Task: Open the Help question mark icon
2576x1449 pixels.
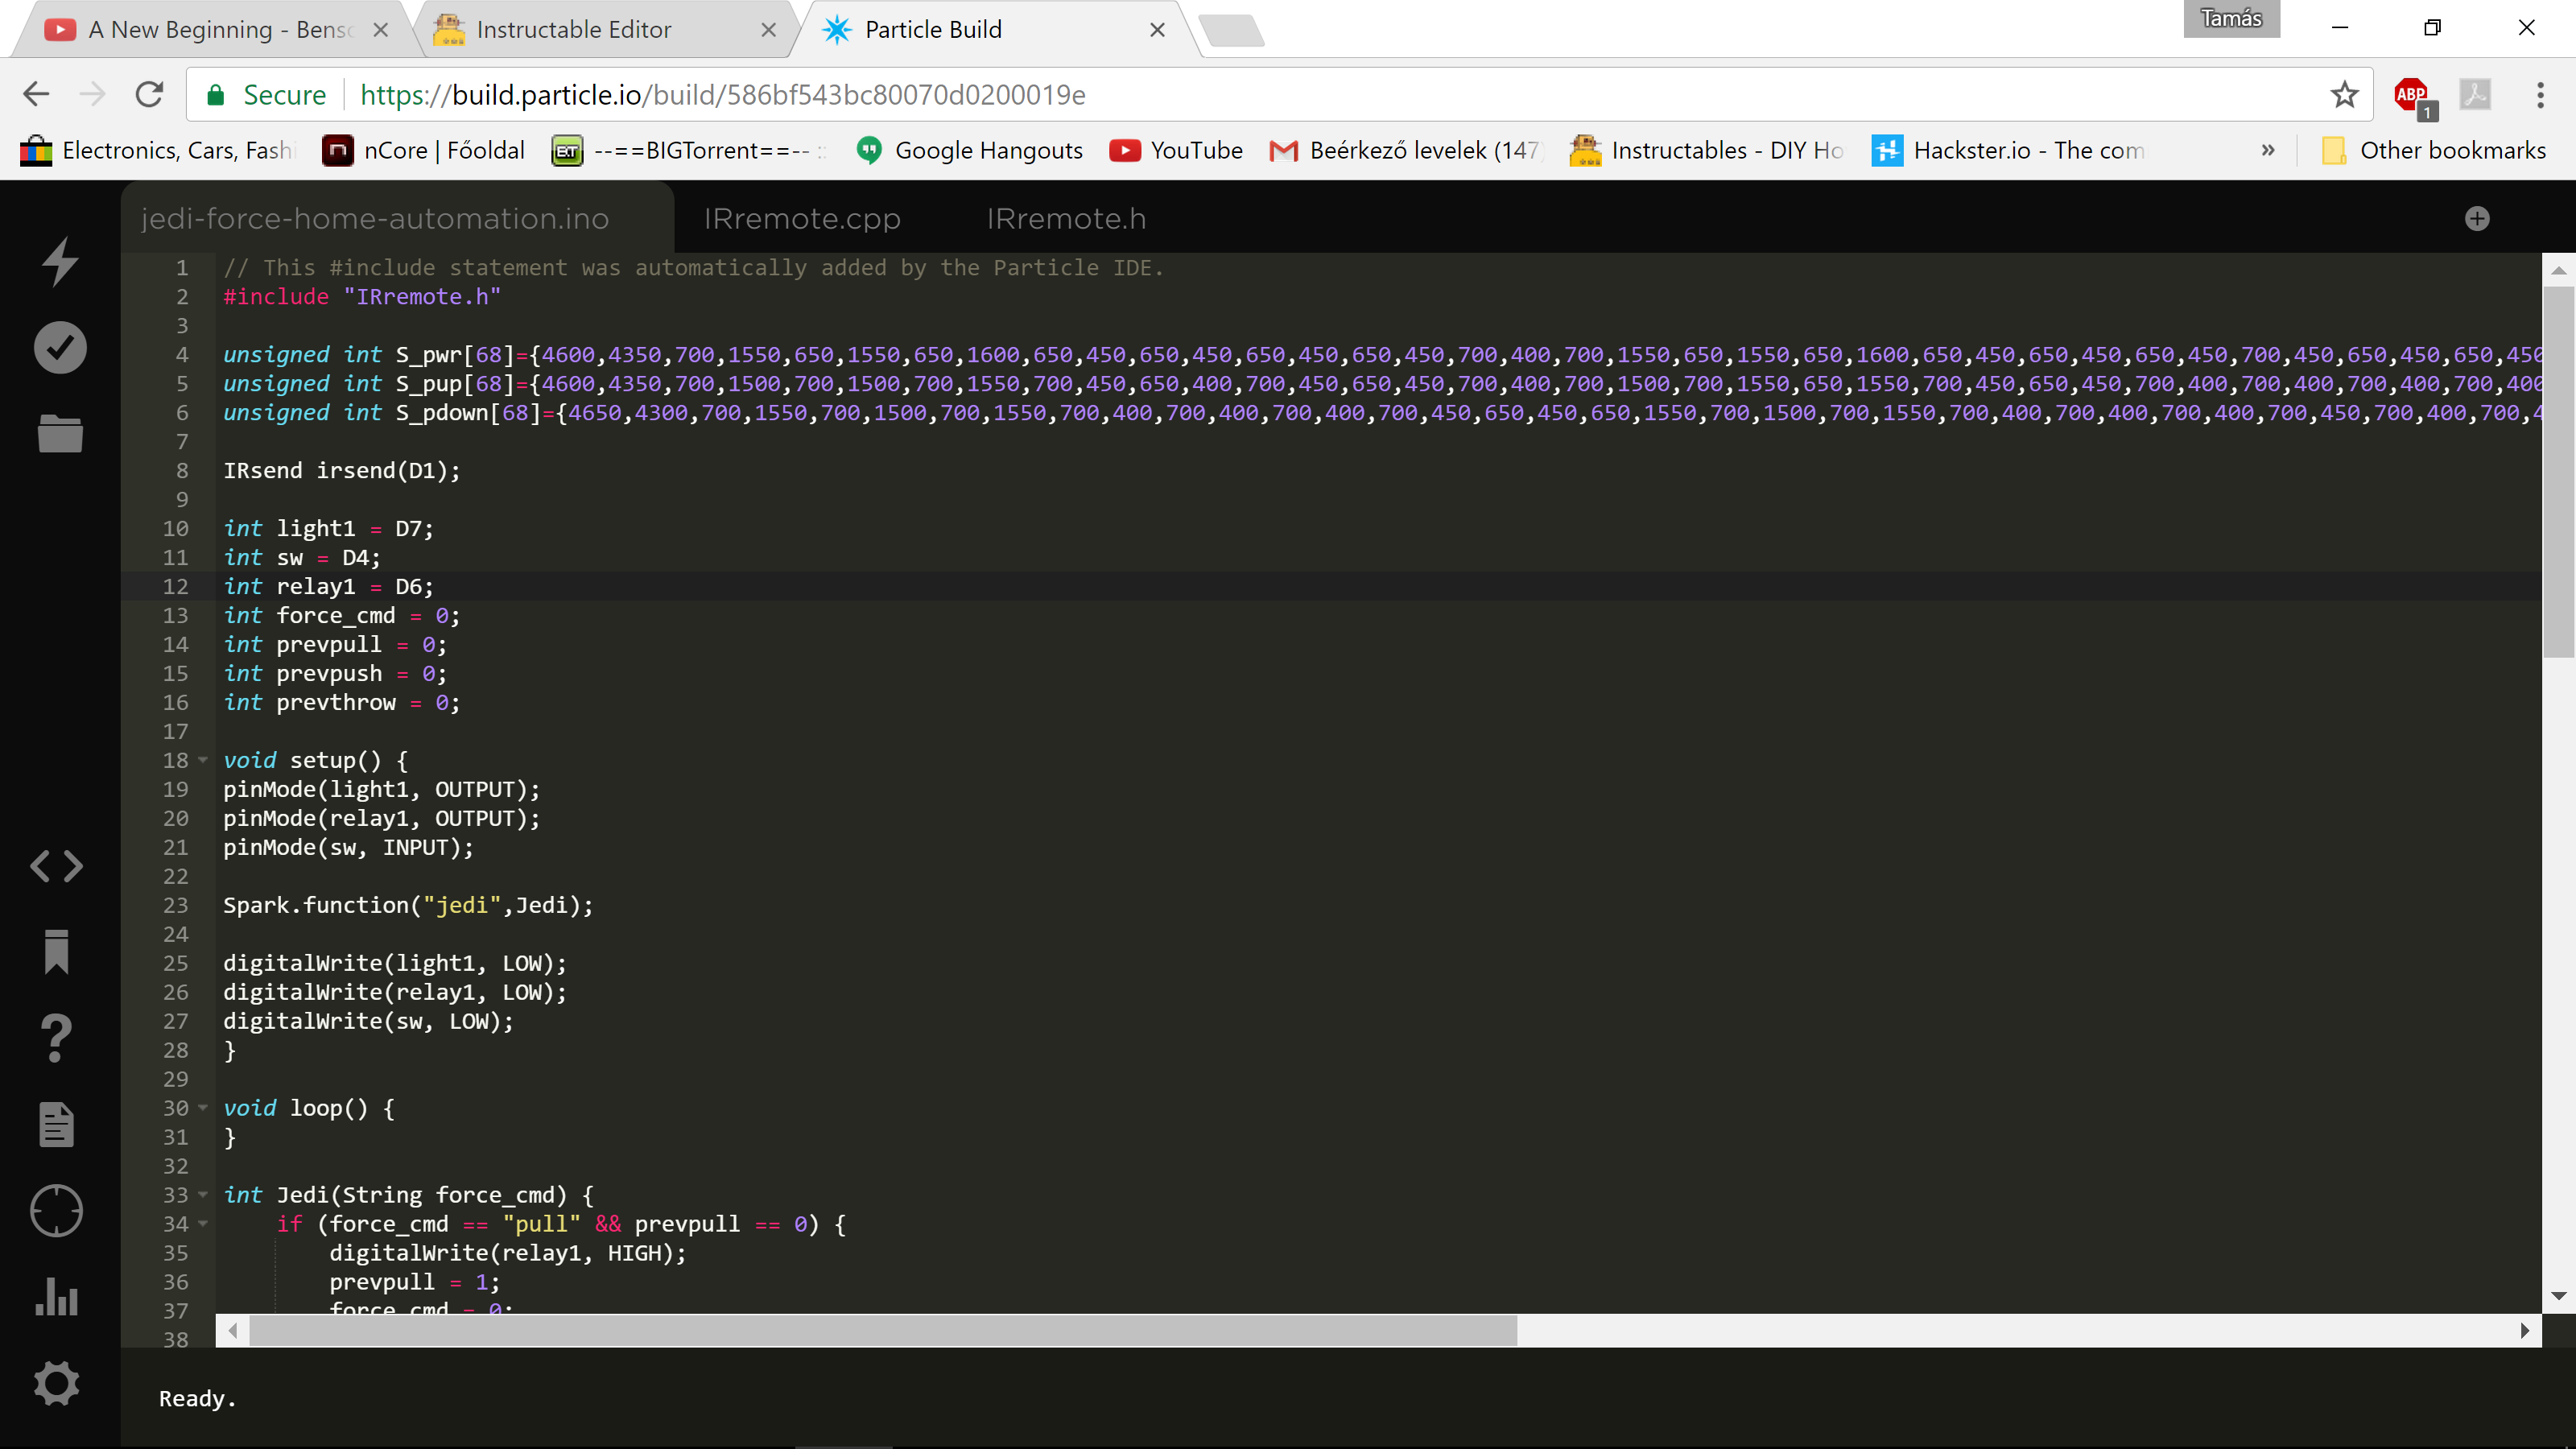Action: click(x=57, y=1038)
